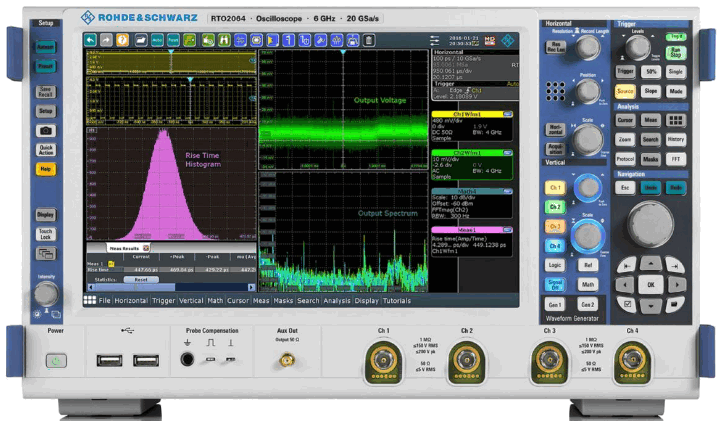Toggle channel Ch 1 key

[x=555, y=188]
